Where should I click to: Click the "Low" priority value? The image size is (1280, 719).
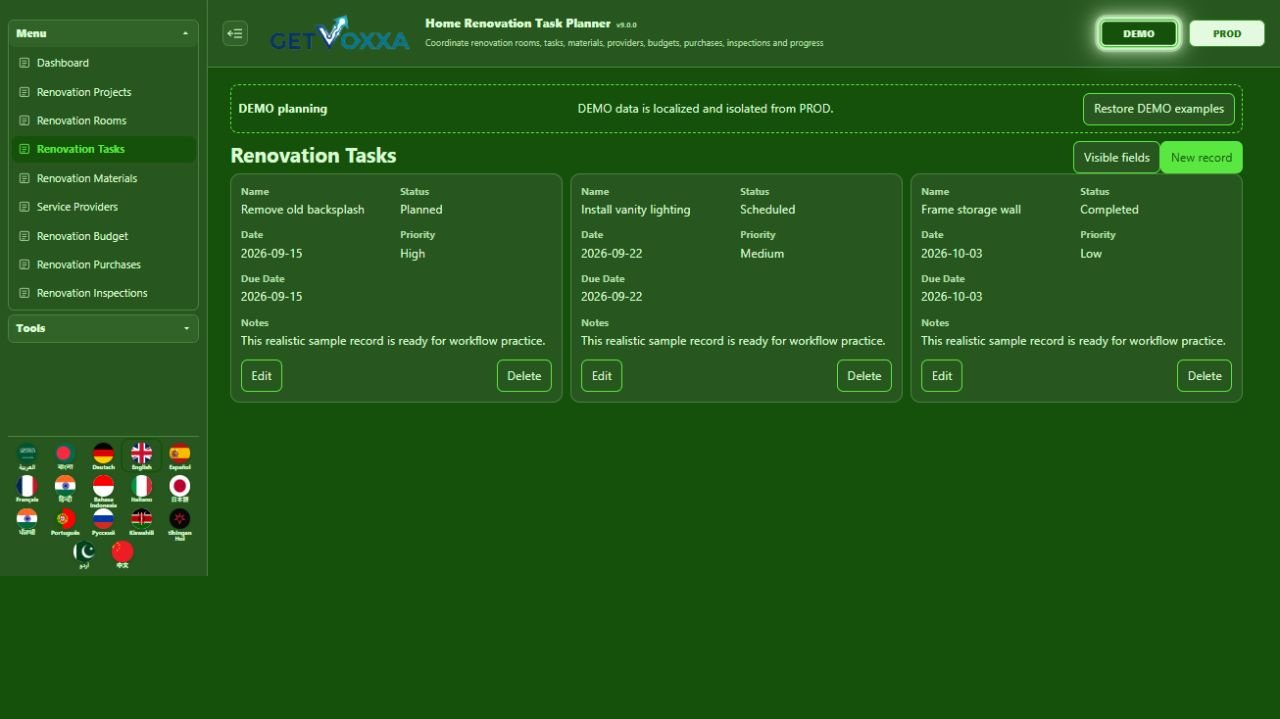point(1091,254)
